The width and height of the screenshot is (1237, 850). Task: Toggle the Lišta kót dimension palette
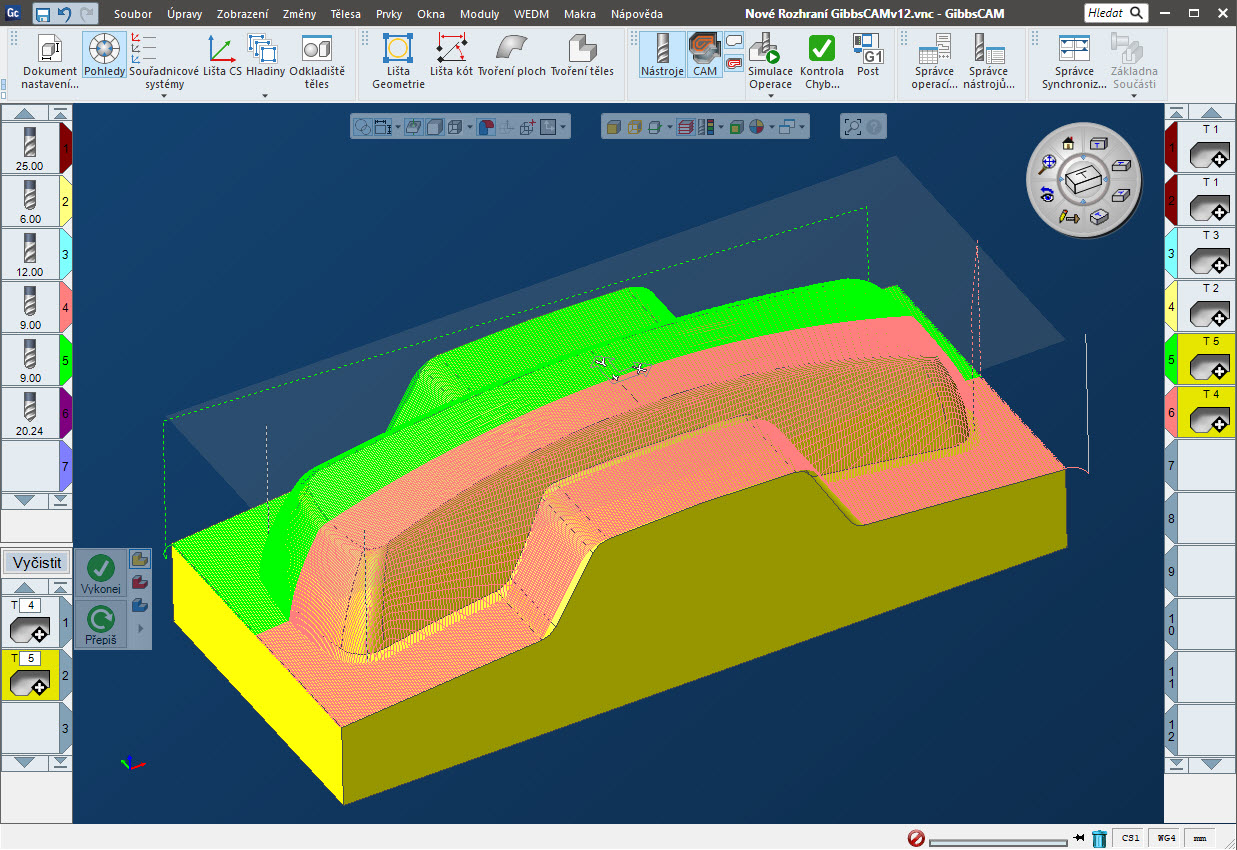(x=451, y=55)
